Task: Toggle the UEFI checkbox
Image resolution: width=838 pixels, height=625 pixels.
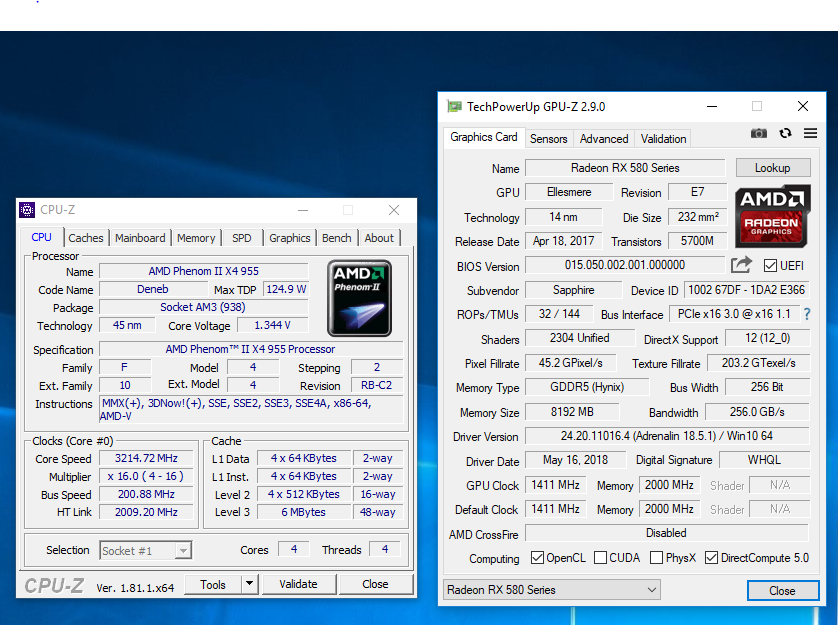Action: coord(770,265)
